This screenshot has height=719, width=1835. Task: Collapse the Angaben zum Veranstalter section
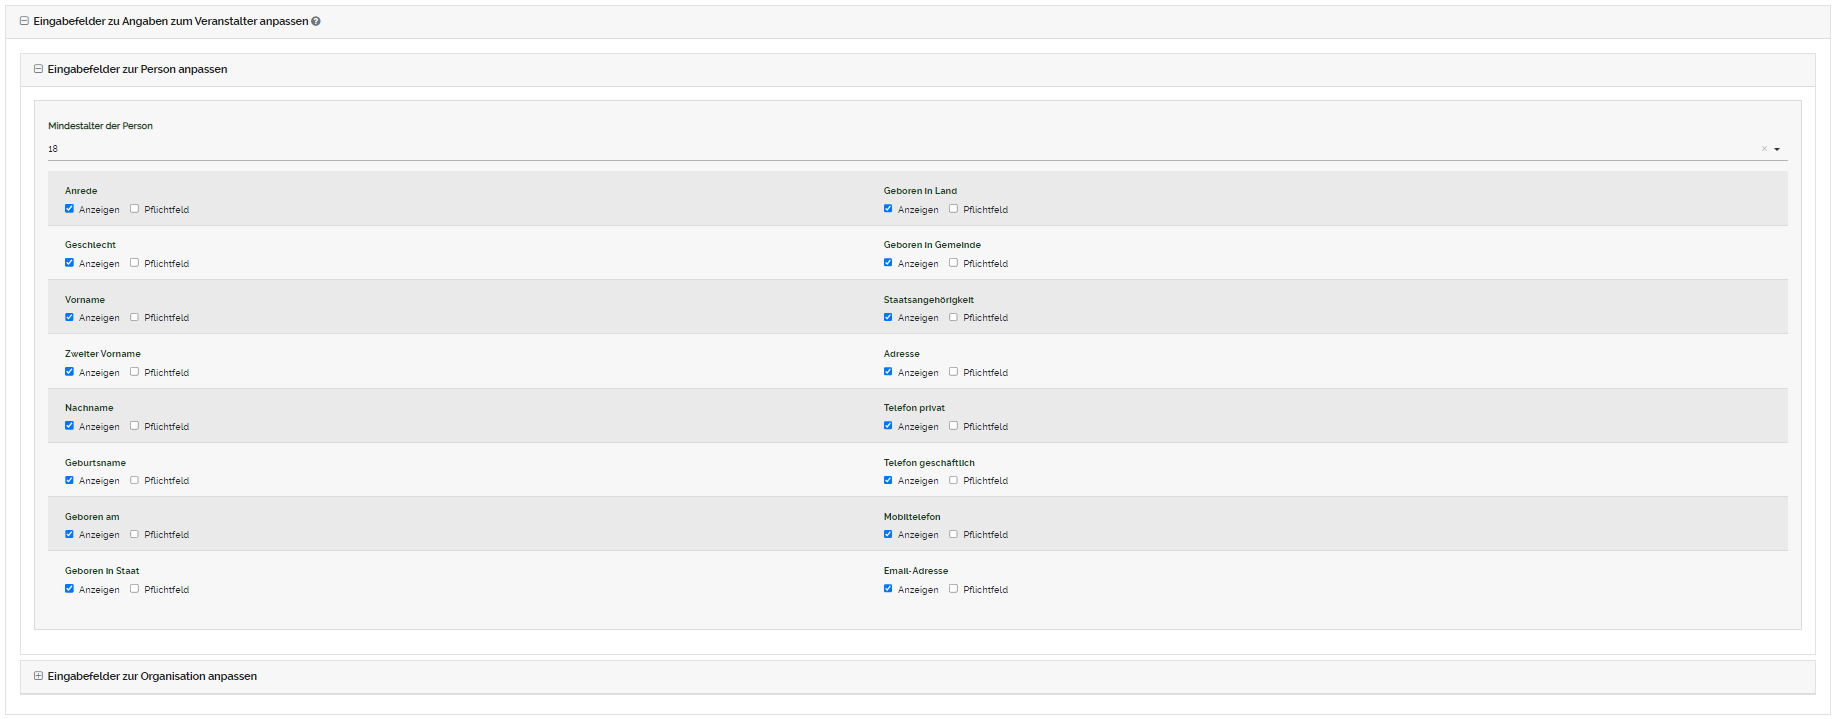(x=24, y=21)
